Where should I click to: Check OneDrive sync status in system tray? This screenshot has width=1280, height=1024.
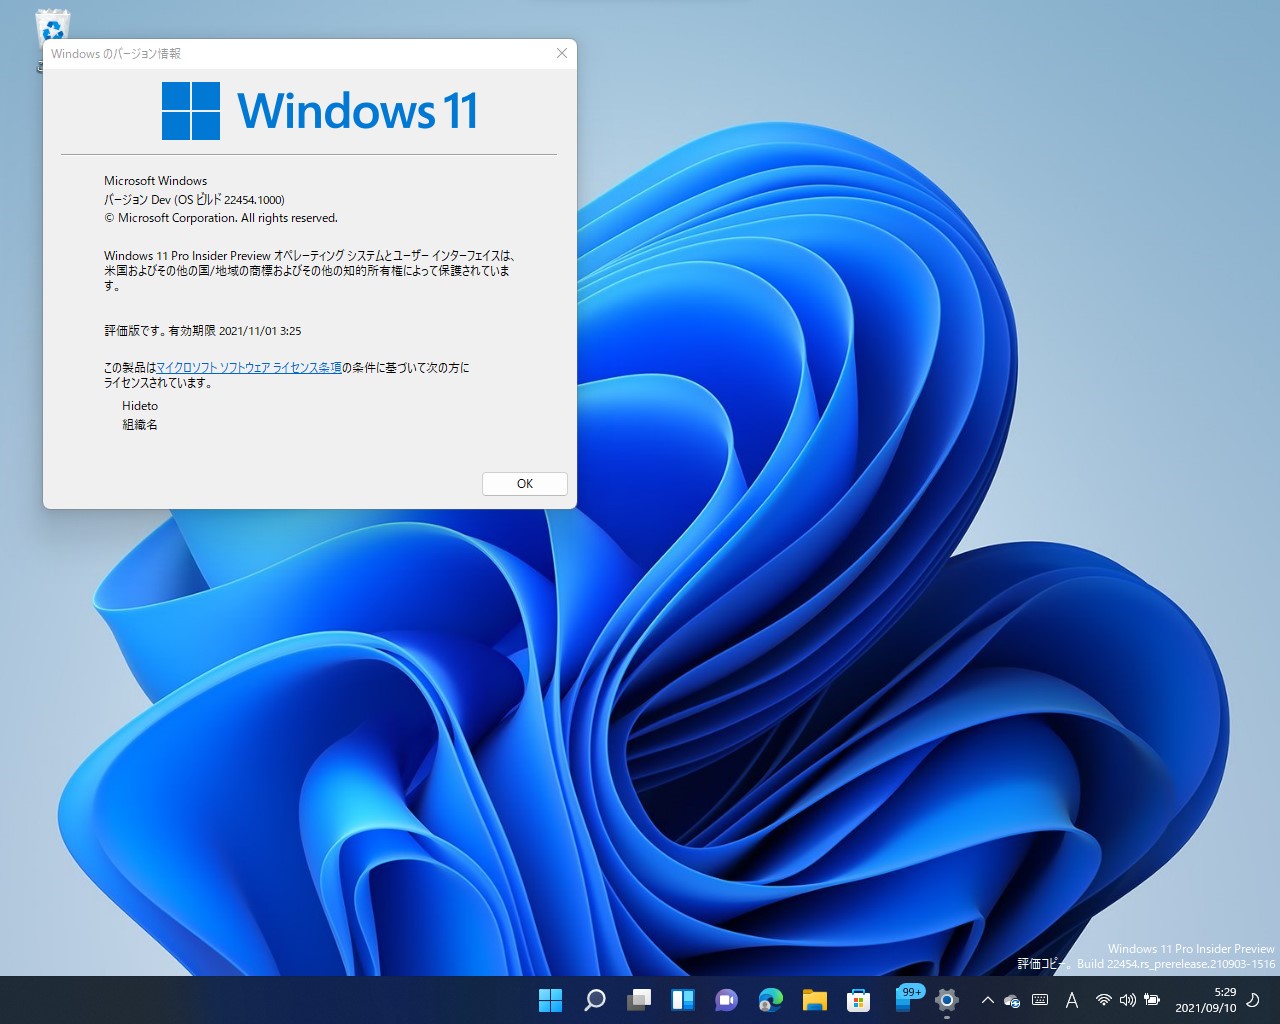tap(1012, 1000)
